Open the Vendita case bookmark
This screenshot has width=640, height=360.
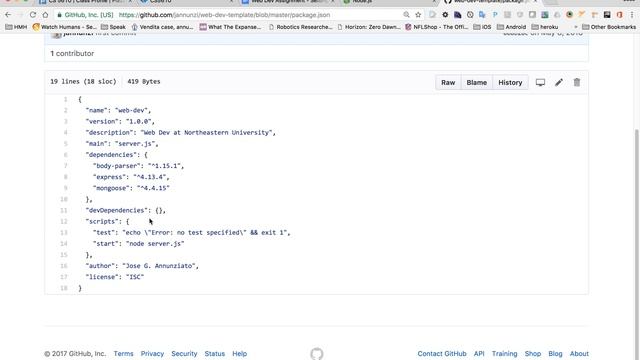click(x=162, y=27)
